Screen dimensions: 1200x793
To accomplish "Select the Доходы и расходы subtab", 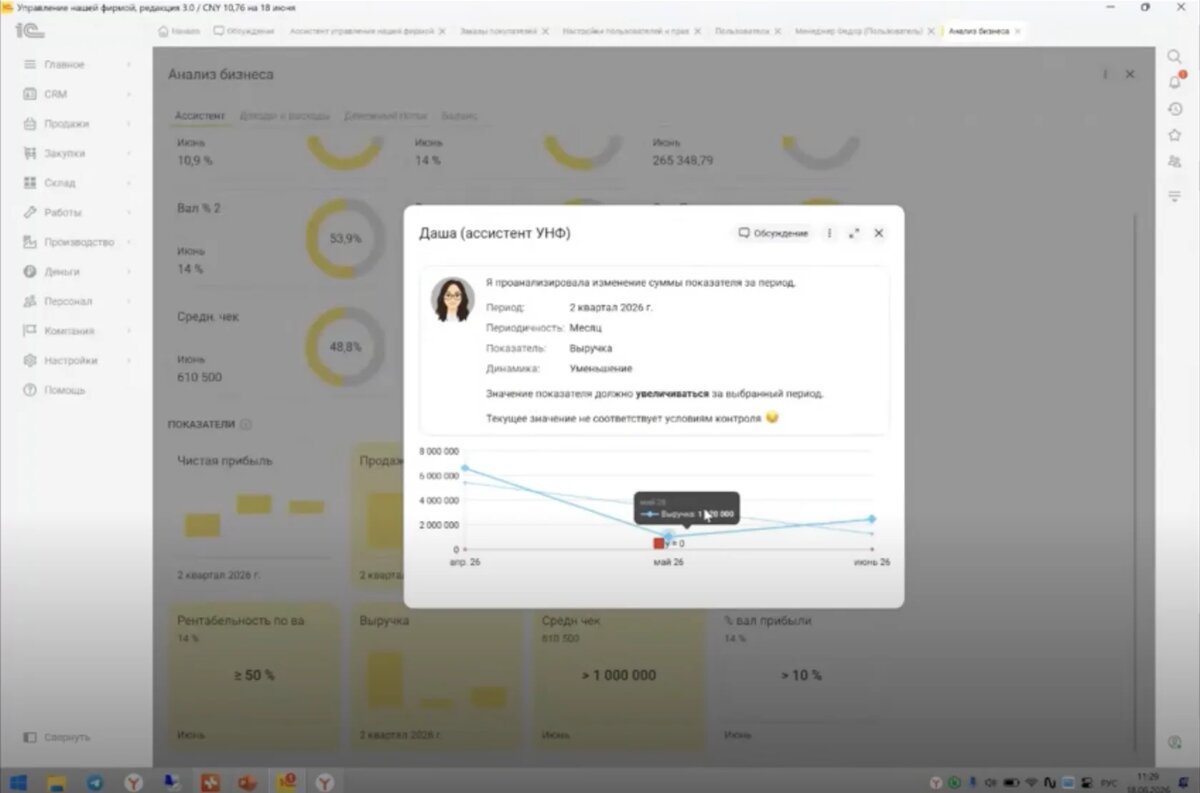I will tap(284, 116).
